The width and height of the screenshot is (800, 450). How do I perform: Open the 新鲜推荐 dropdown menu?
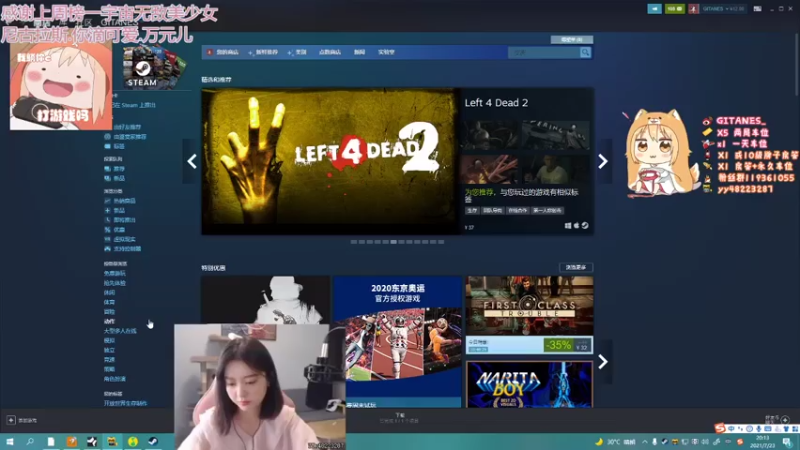click(x=263, y=52)
